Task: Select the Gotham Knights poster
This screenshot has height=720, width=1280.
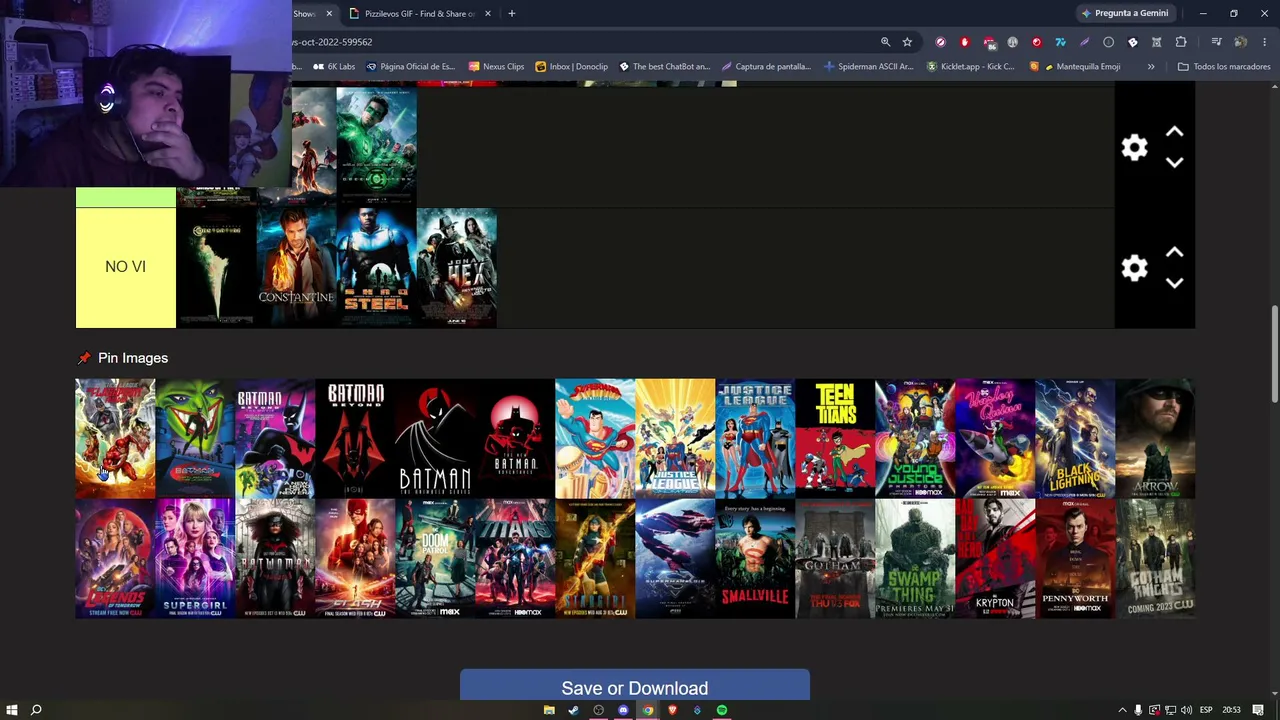Action: [1155, 558]
